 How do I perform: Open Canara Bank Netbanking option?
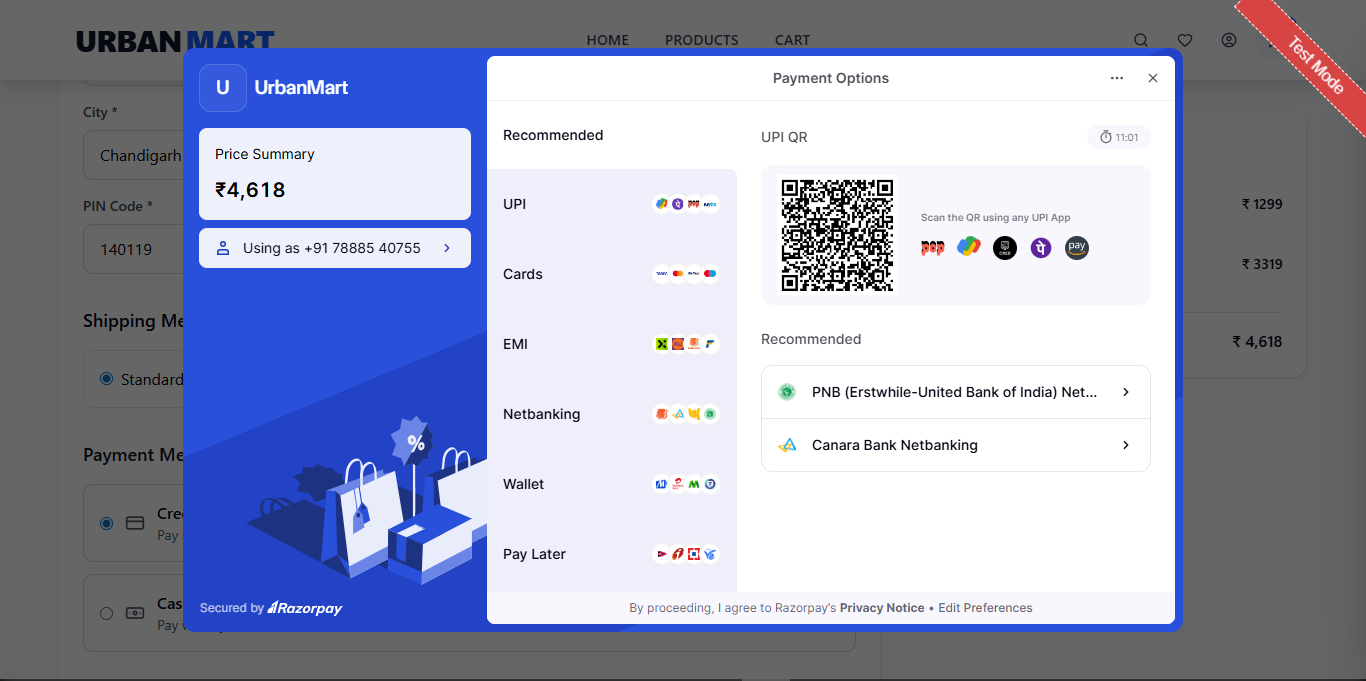coord(955,445)
